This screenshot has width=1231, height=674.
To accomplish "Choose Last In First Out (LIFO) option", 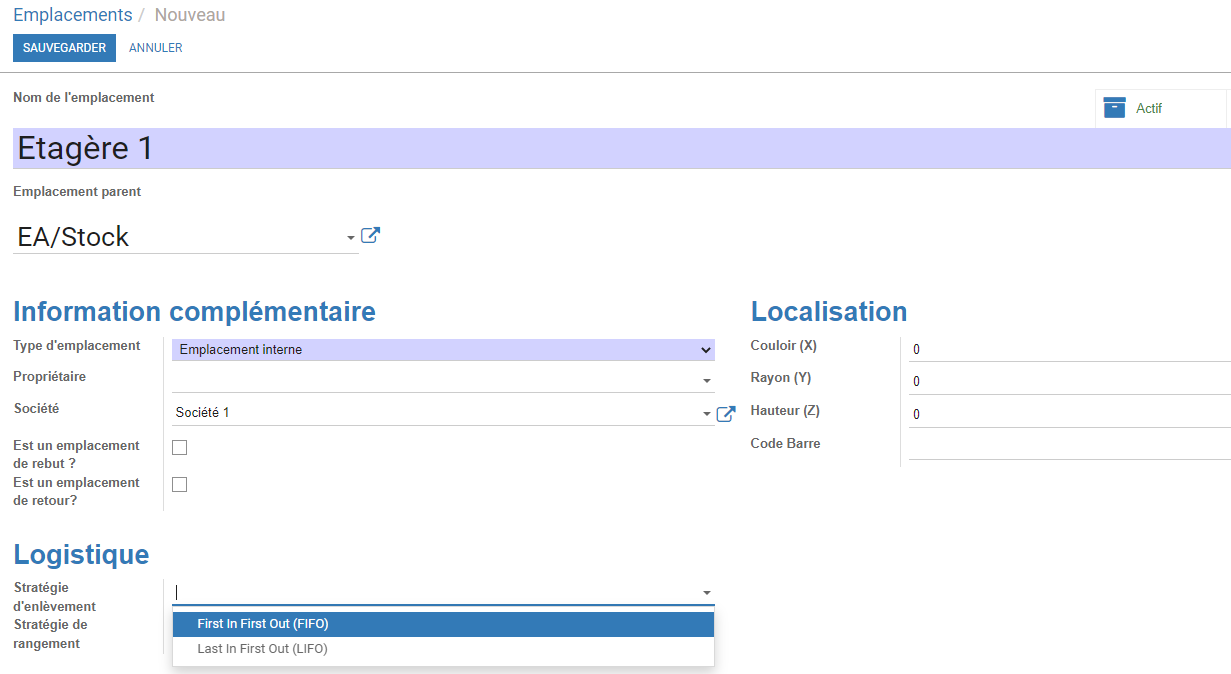I will (444, 649).
